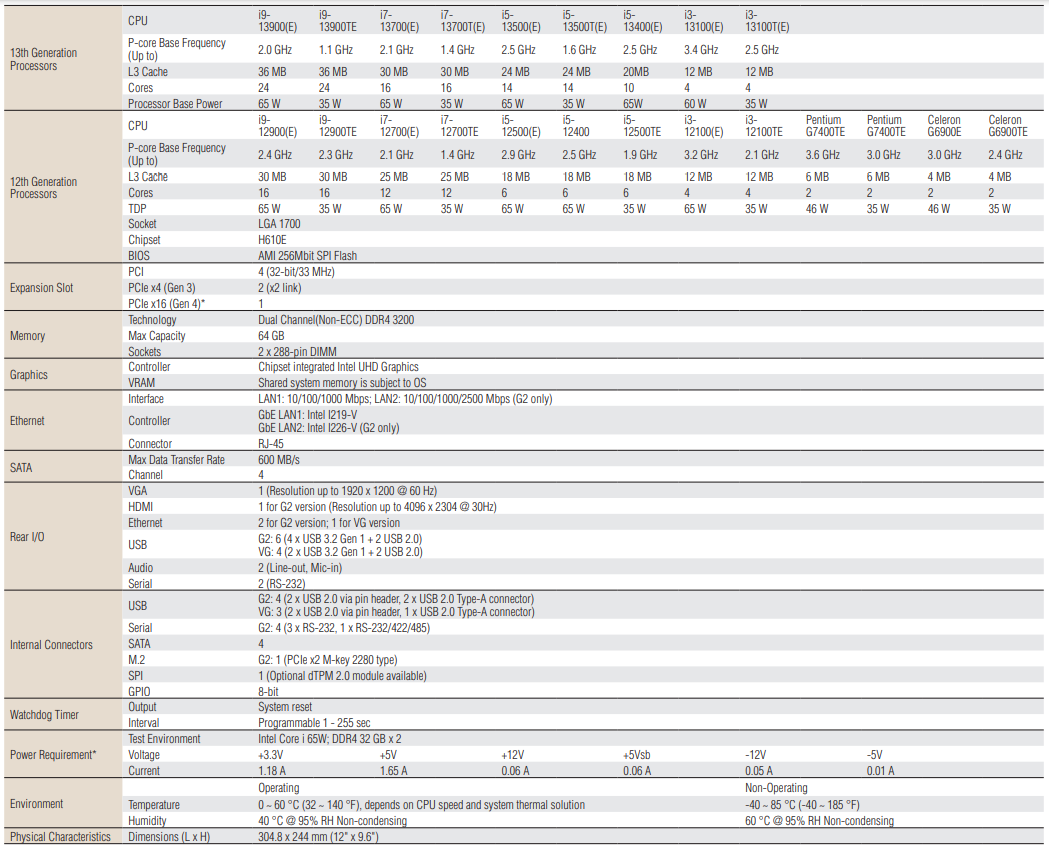This screenshot has width=1049, height=848.
Task: Select '4 (32-bit/33 MHz)' PCI value
Action: pyautogui.click(x=296, y=272)
